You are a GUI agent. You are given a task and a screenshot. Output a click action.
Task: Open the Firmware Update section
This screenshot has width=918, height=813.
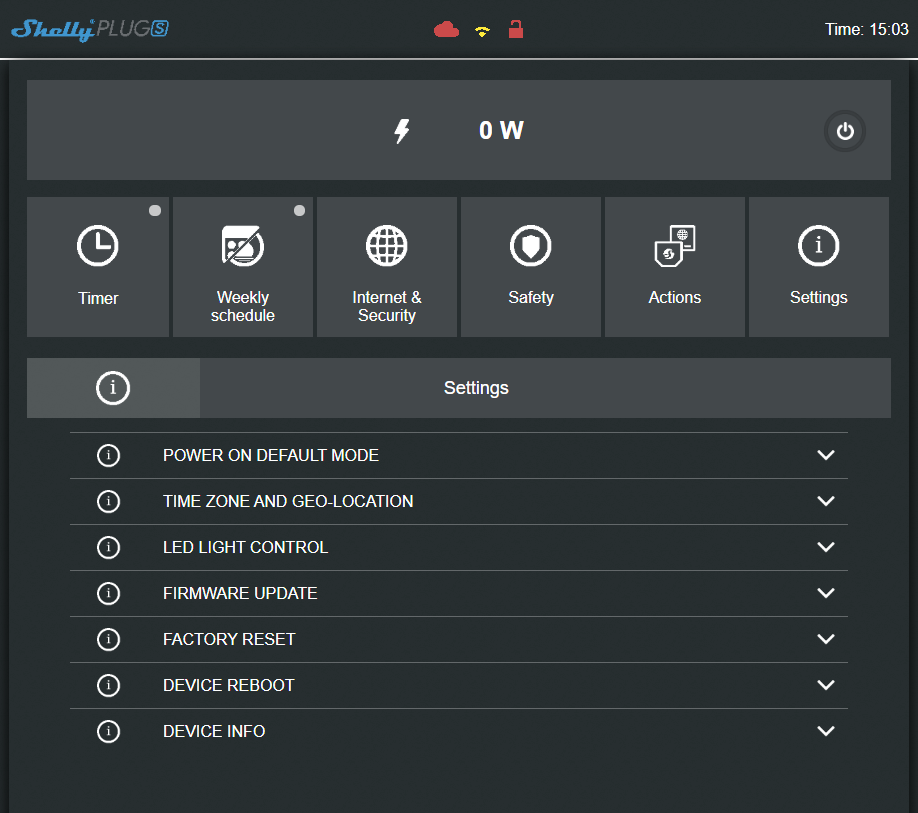point(240,593)
